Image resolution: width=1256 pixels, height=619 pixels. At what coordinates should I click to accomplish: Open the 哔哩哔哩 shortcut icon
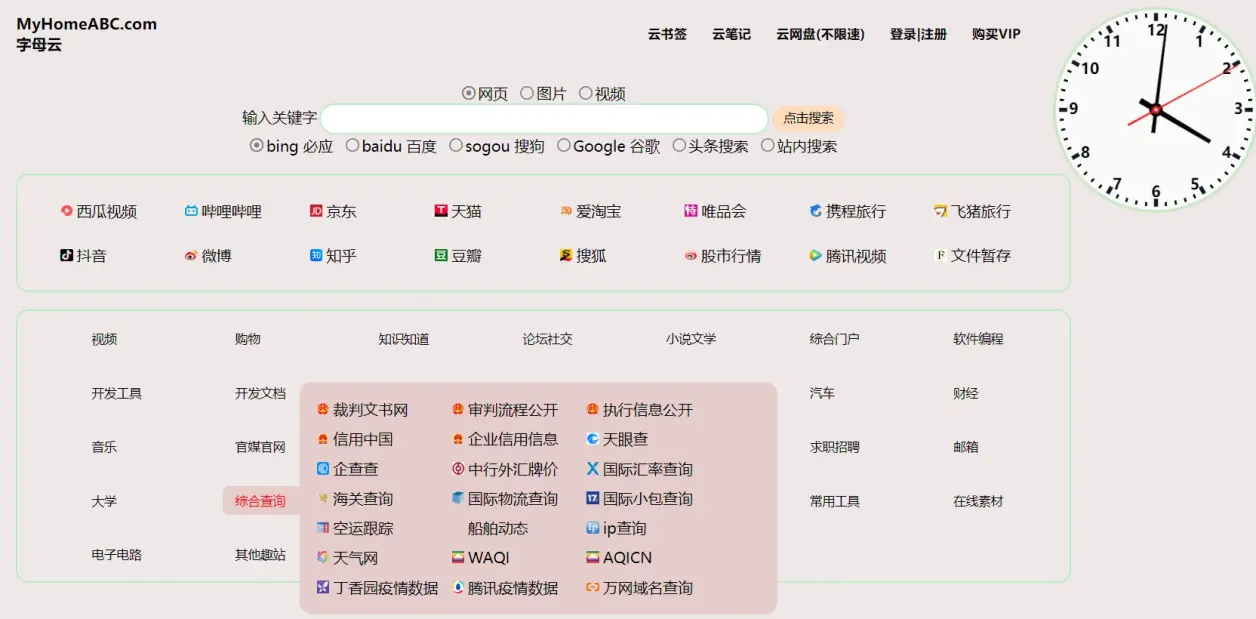[x=191, y=211]
